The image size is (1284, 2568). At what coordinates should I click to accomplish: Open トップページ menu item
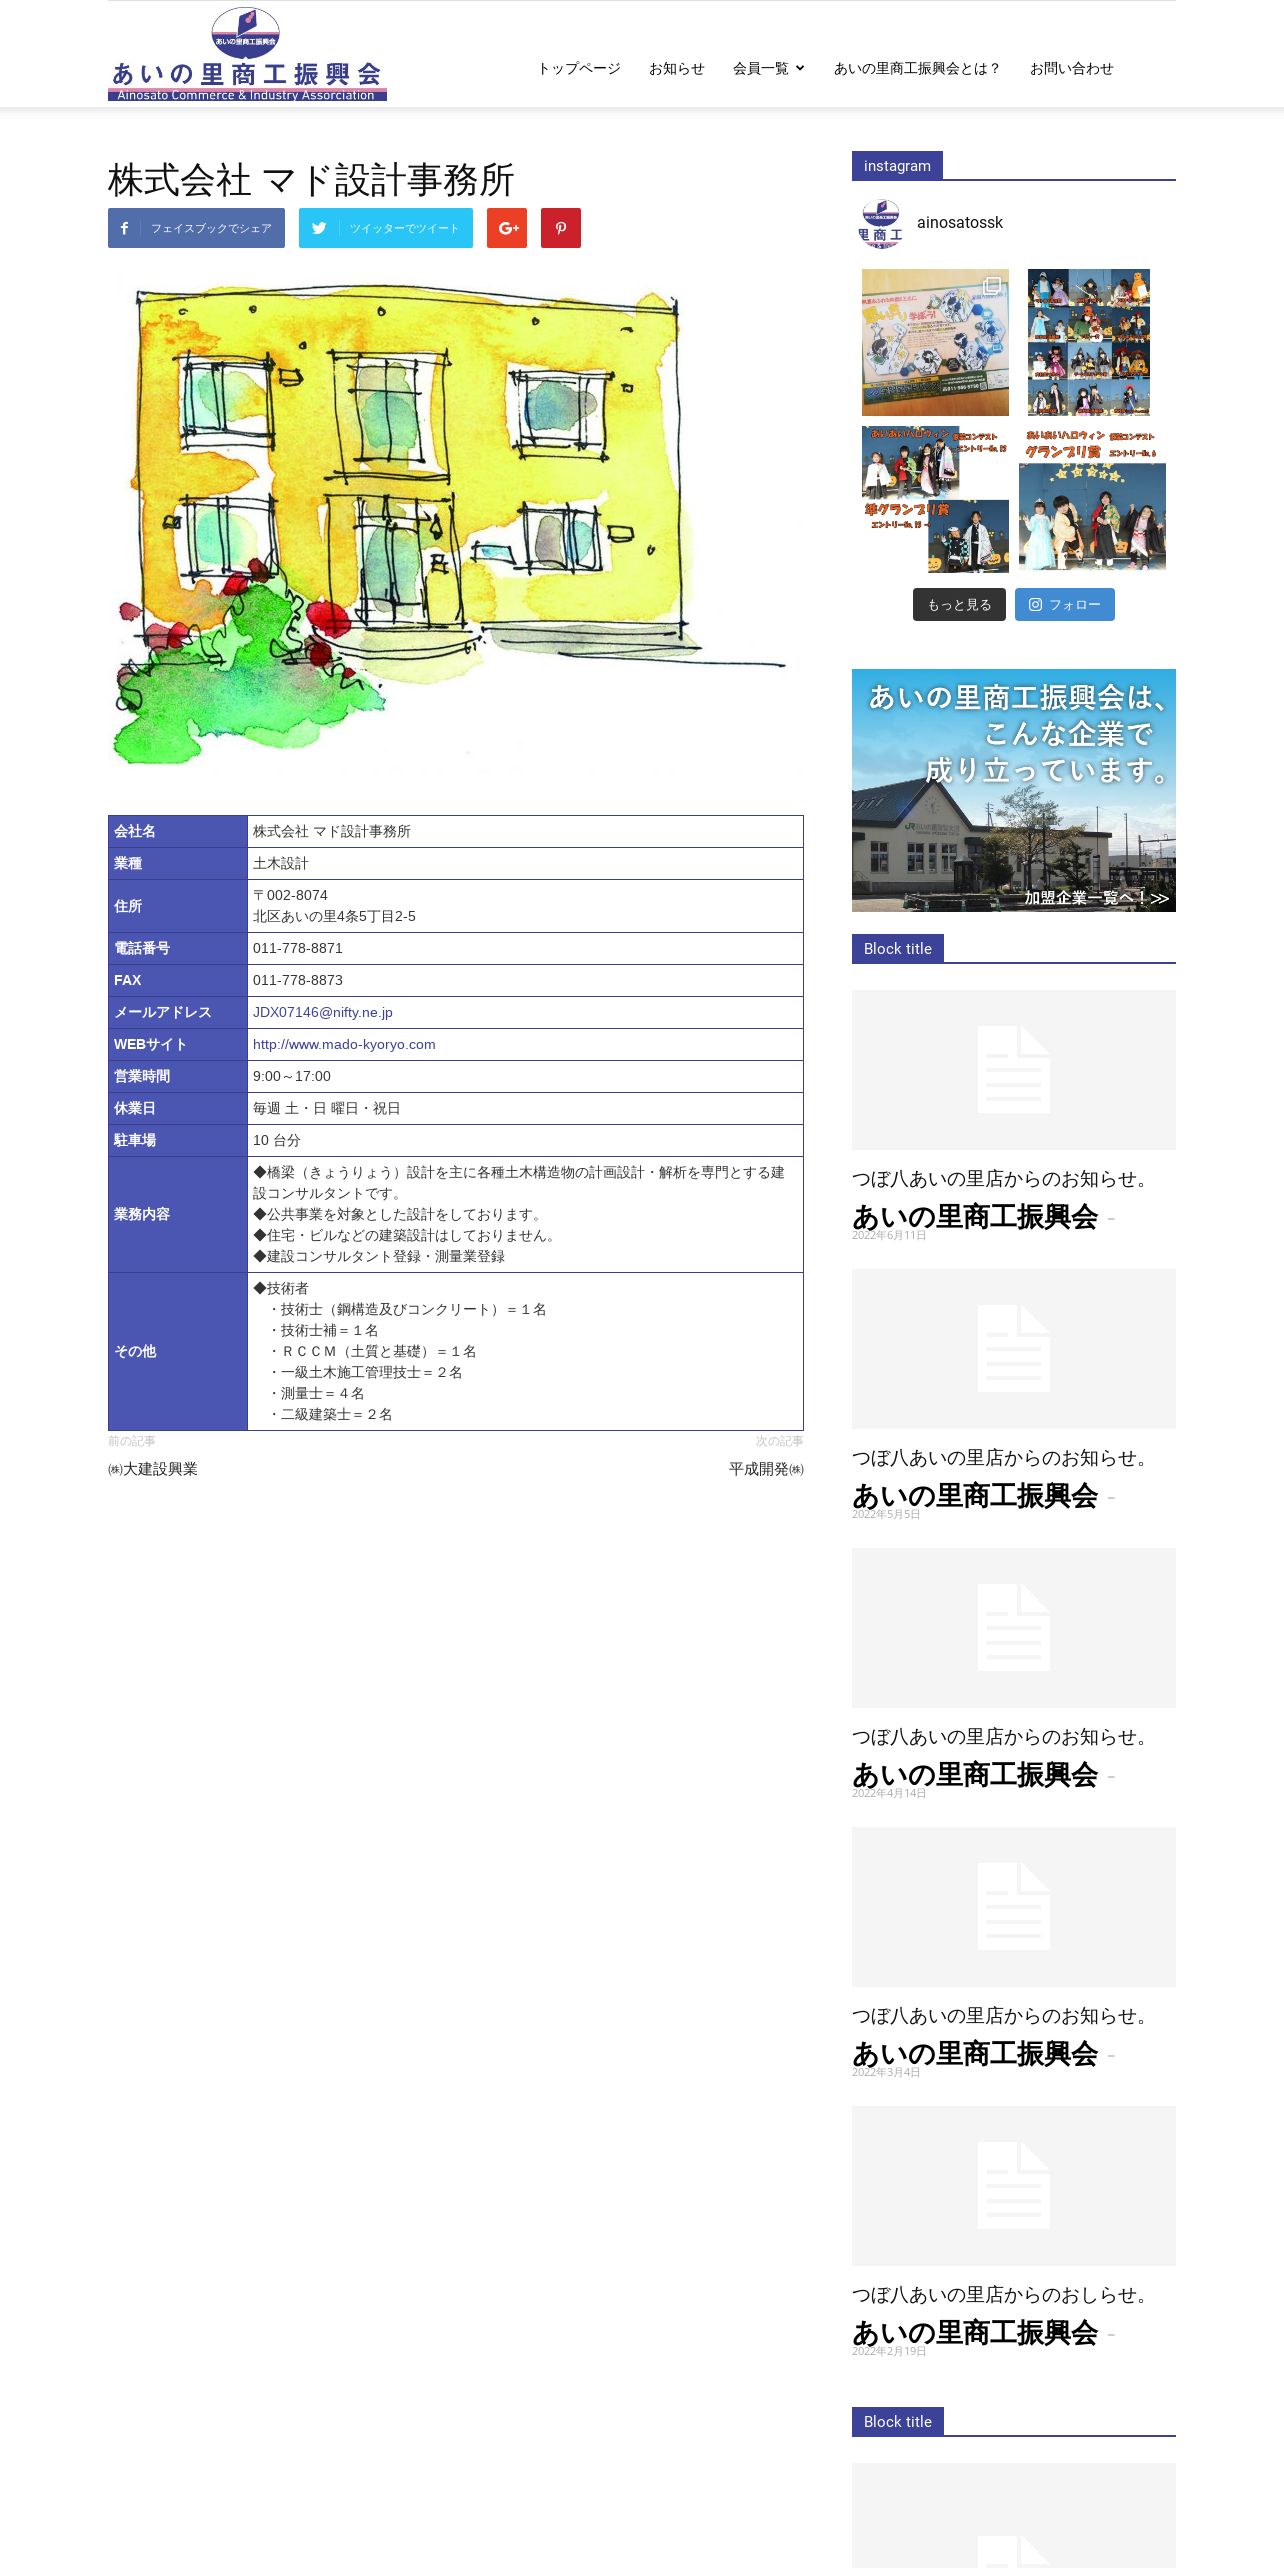point(579,68)
